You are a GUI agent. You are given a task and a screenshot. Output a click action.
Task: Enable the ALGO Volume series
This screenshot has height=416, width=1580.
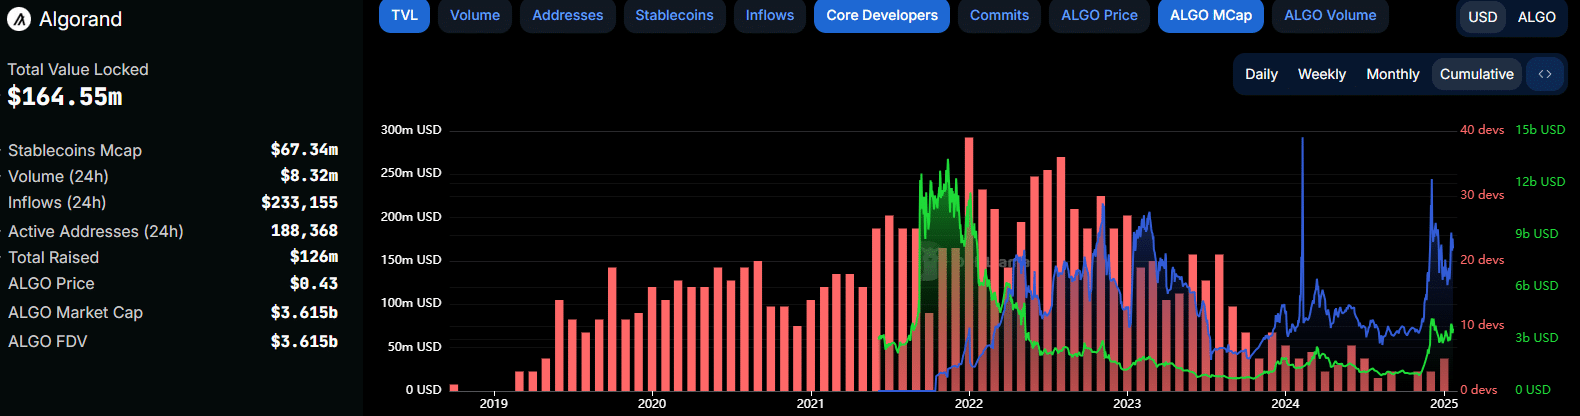(1330, 16)
